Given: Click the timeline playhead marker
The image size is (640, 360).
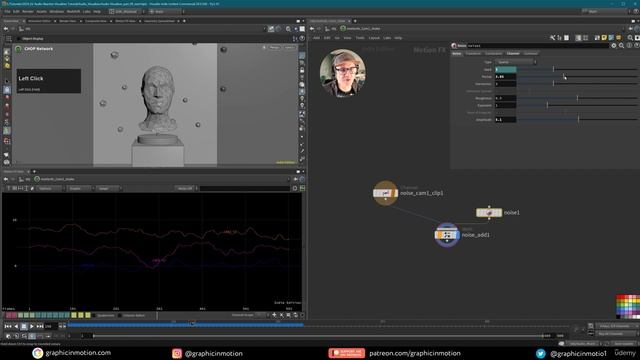Looking at the screenshot, I should tap(192, 324).
